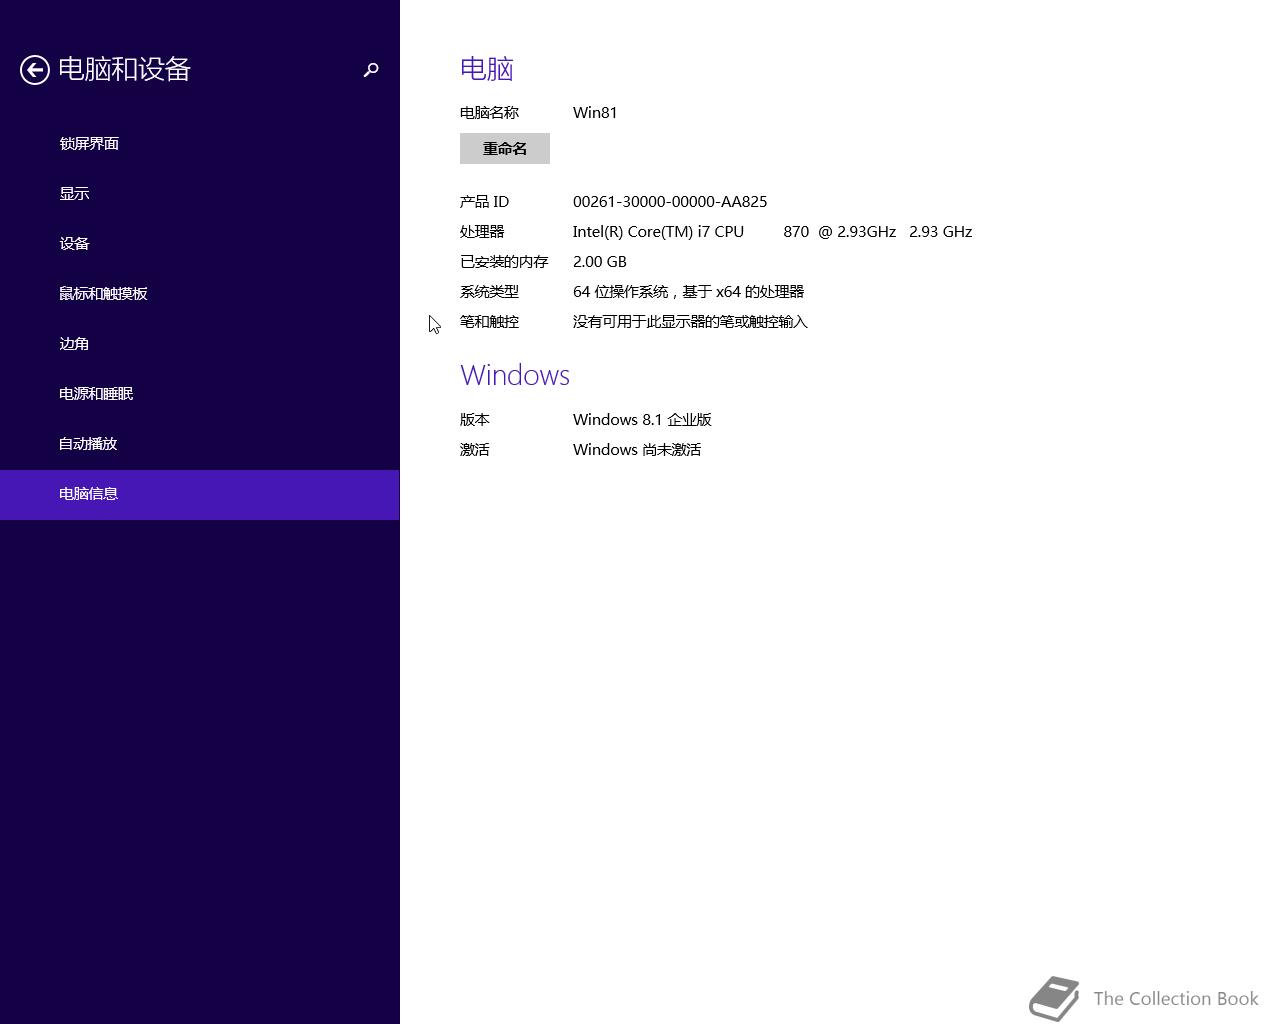Go to 设备 settings

pos(200,244)
